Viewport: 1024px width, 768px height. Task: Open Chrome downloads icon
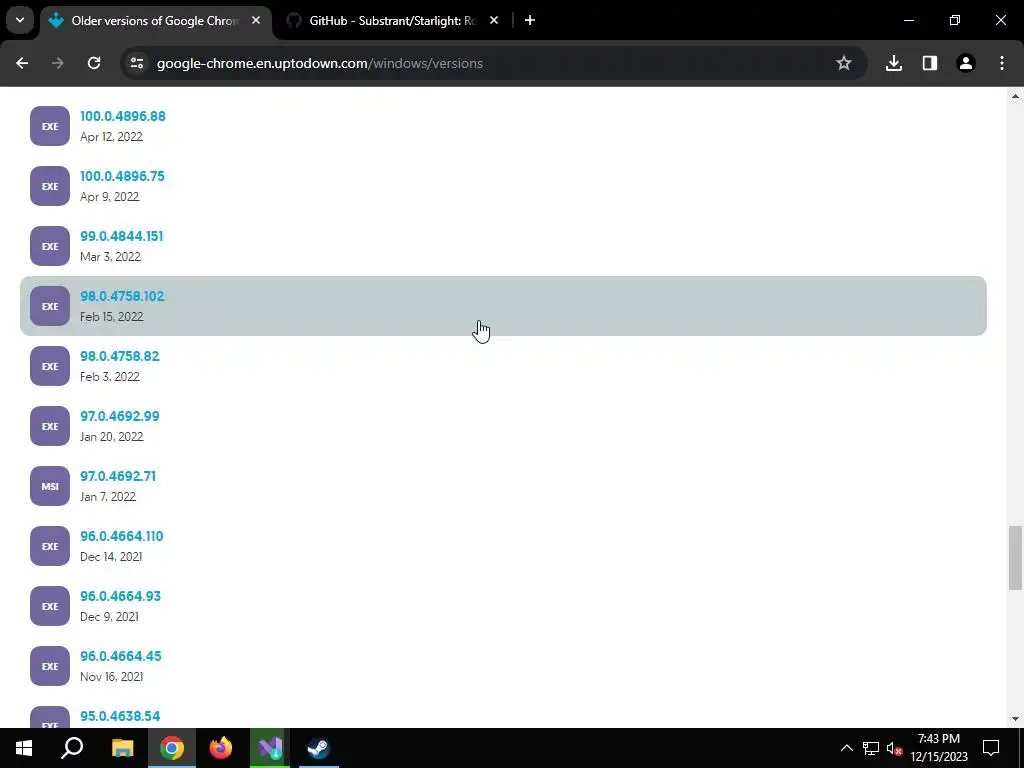tap(893, 63)
